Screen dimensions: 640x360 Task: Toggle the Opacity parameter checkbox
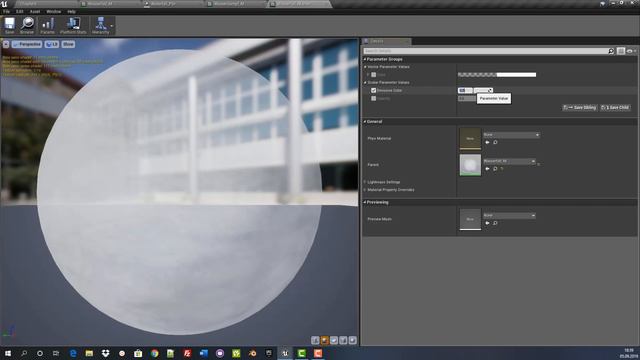pyautogui.click(x=373, y=98)
